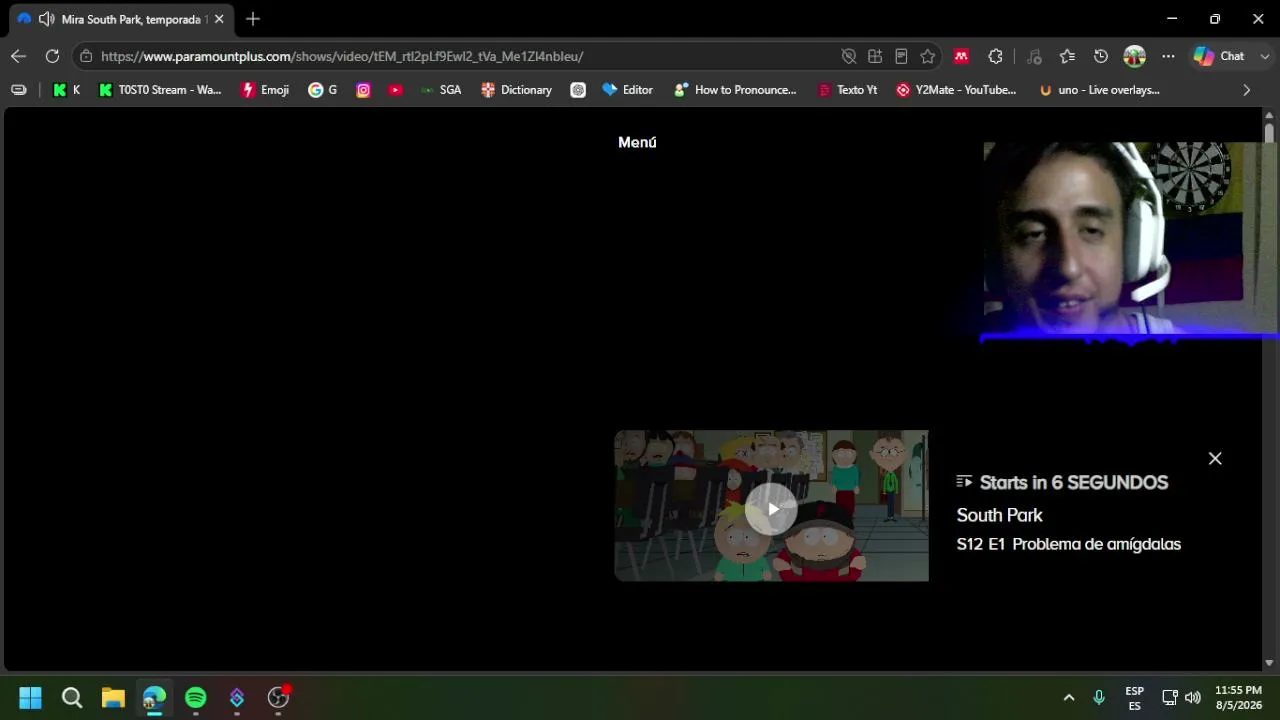Close the Mira South Park tab

point(219,19)
